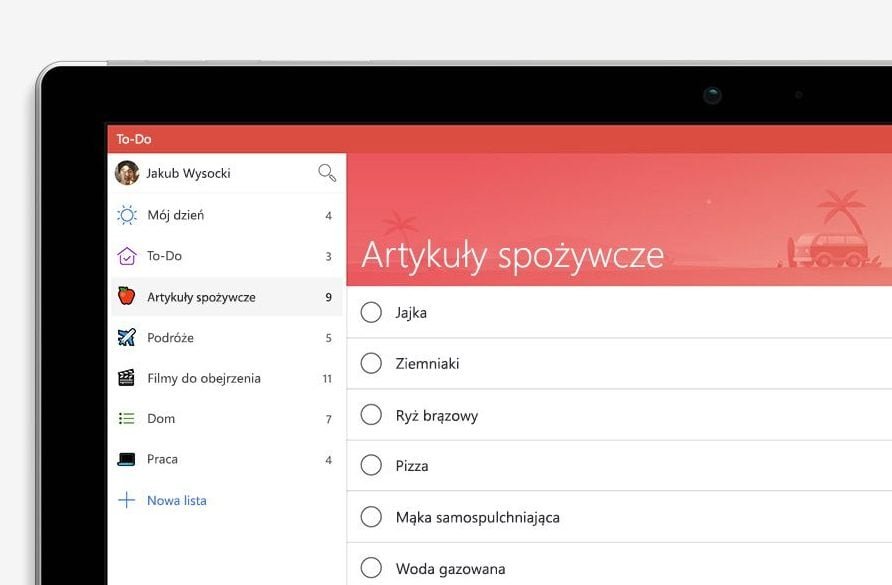The width and height of the screenshot is (892, 585).
Task: Click the plus icon for new list
Action: pyautogui.click(x=126, y=500)
